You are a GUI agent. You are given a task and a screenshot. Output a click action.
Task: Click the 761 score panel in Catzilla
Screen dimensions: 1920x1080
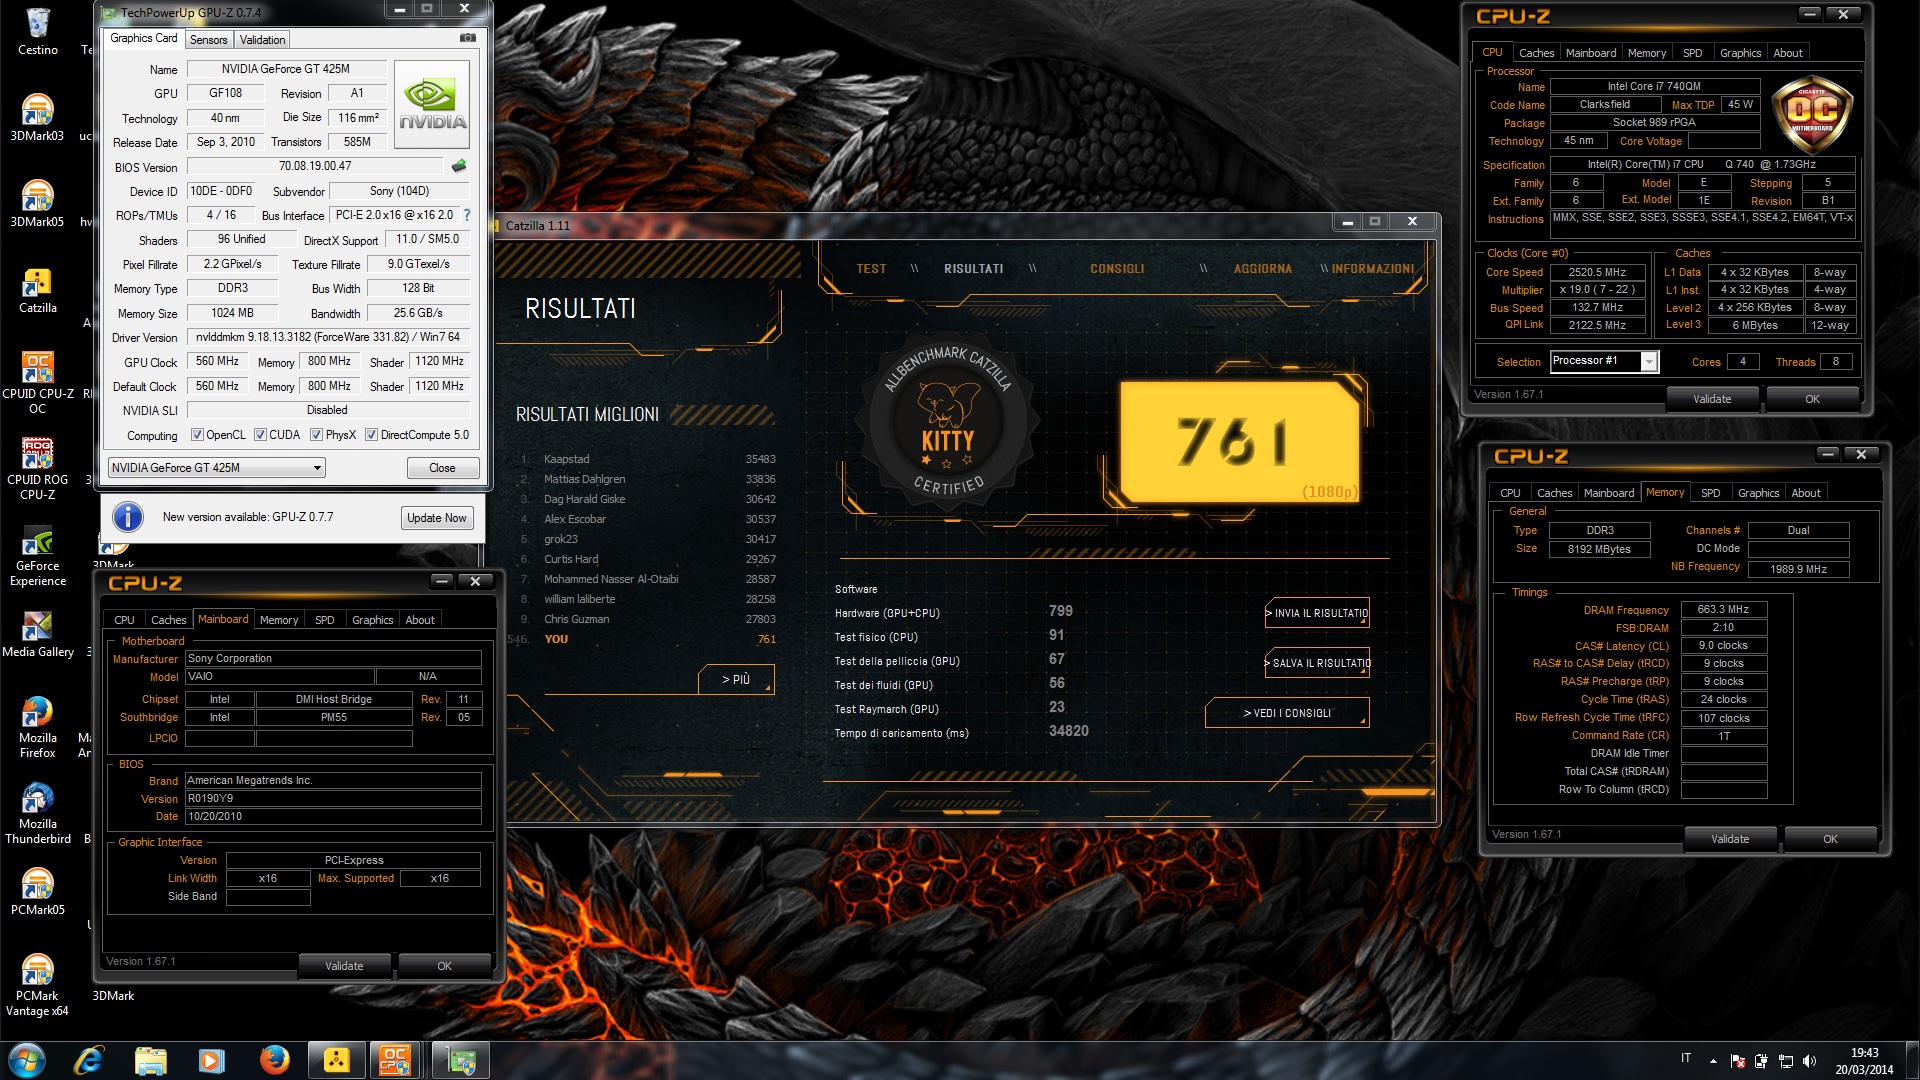(1239, 441)
